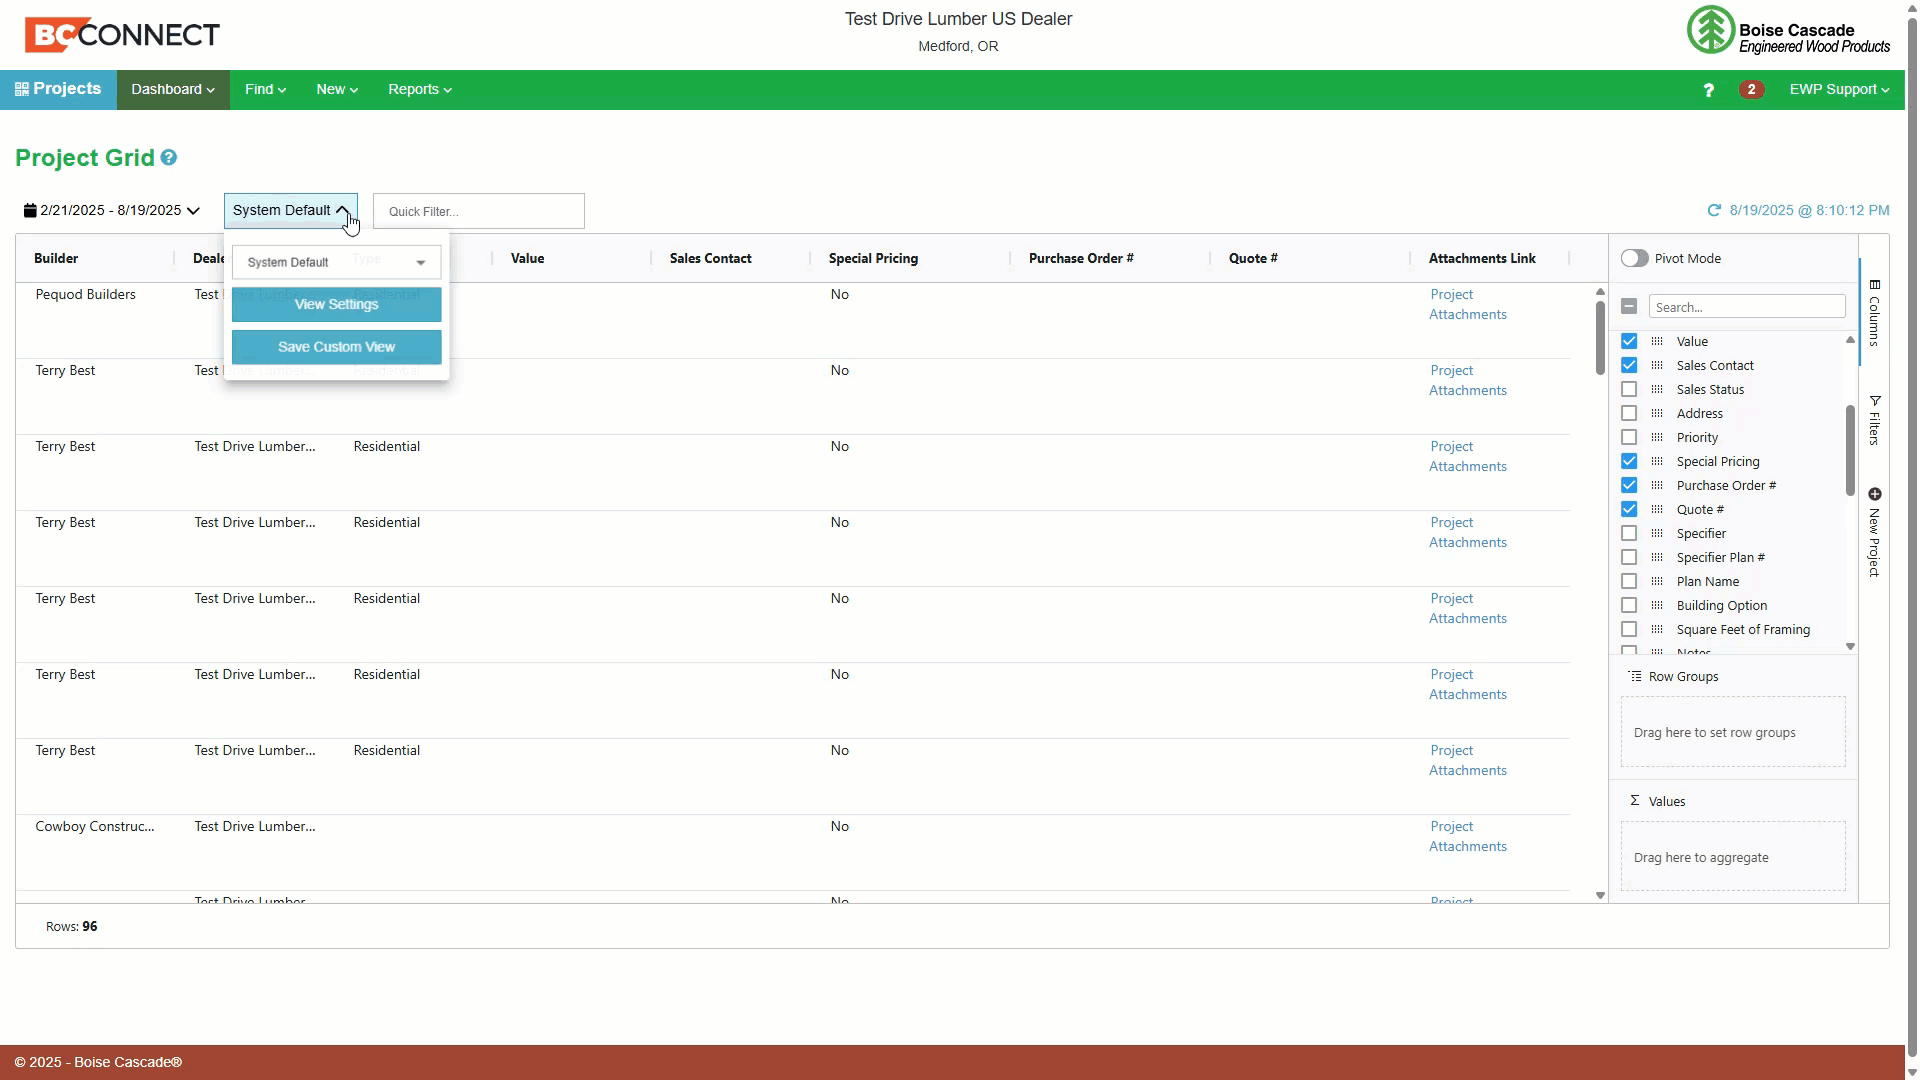Grab the drag handle for Sales Contact column

1657,365
